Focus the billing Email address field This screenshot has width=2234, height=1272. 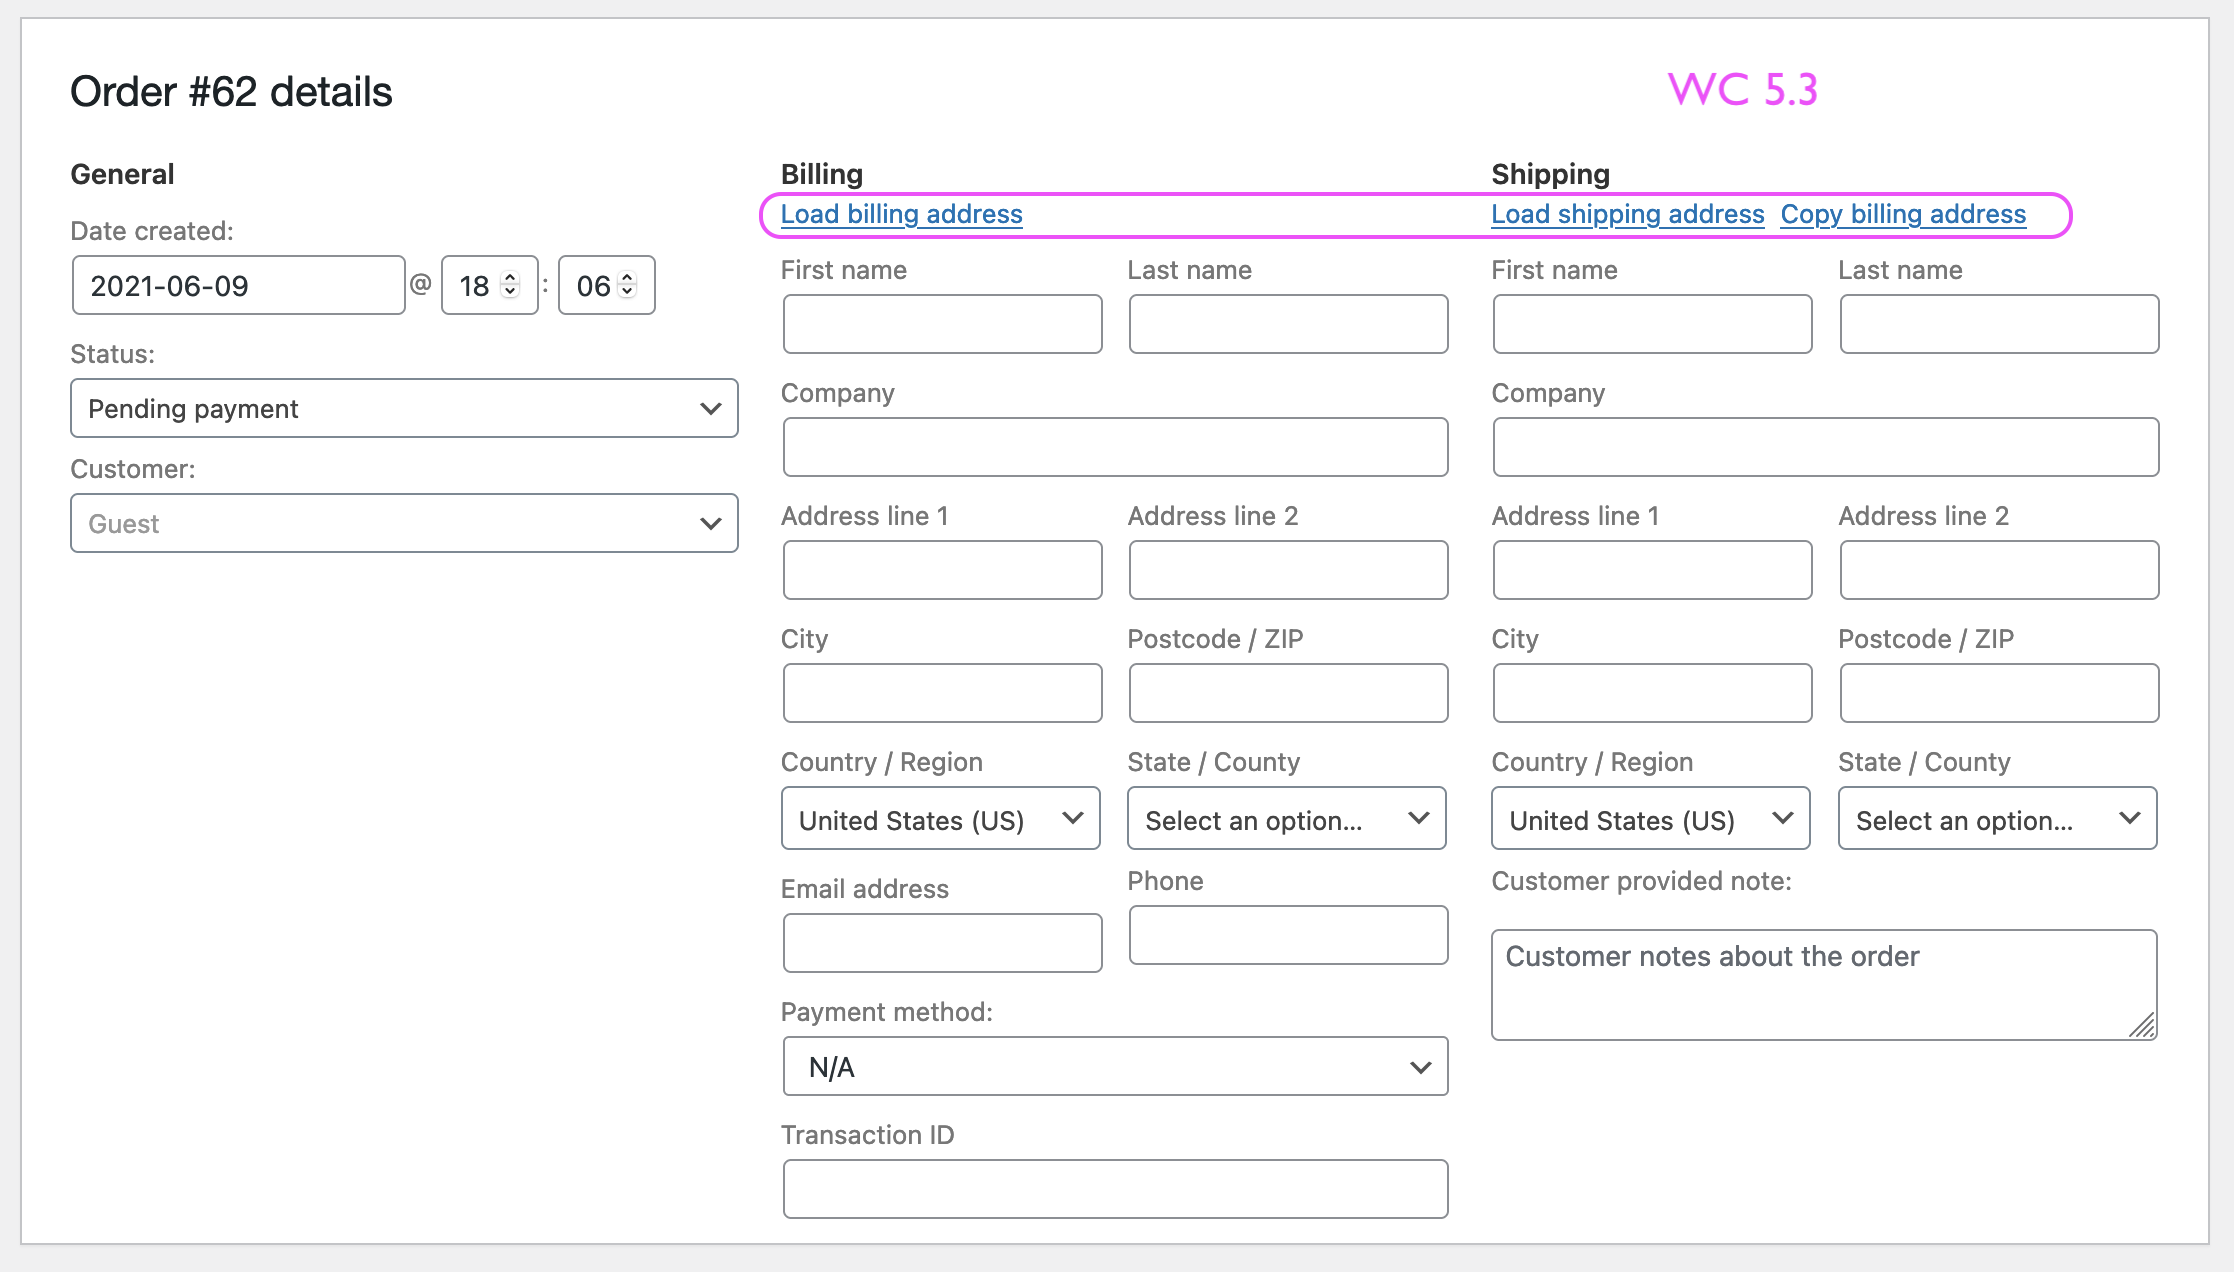coord(943,942)
